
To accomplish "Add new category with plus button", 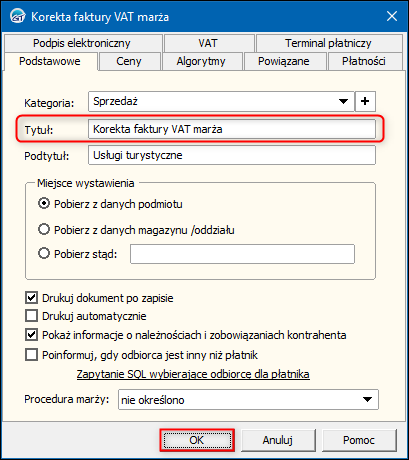I will pos(365,101).
